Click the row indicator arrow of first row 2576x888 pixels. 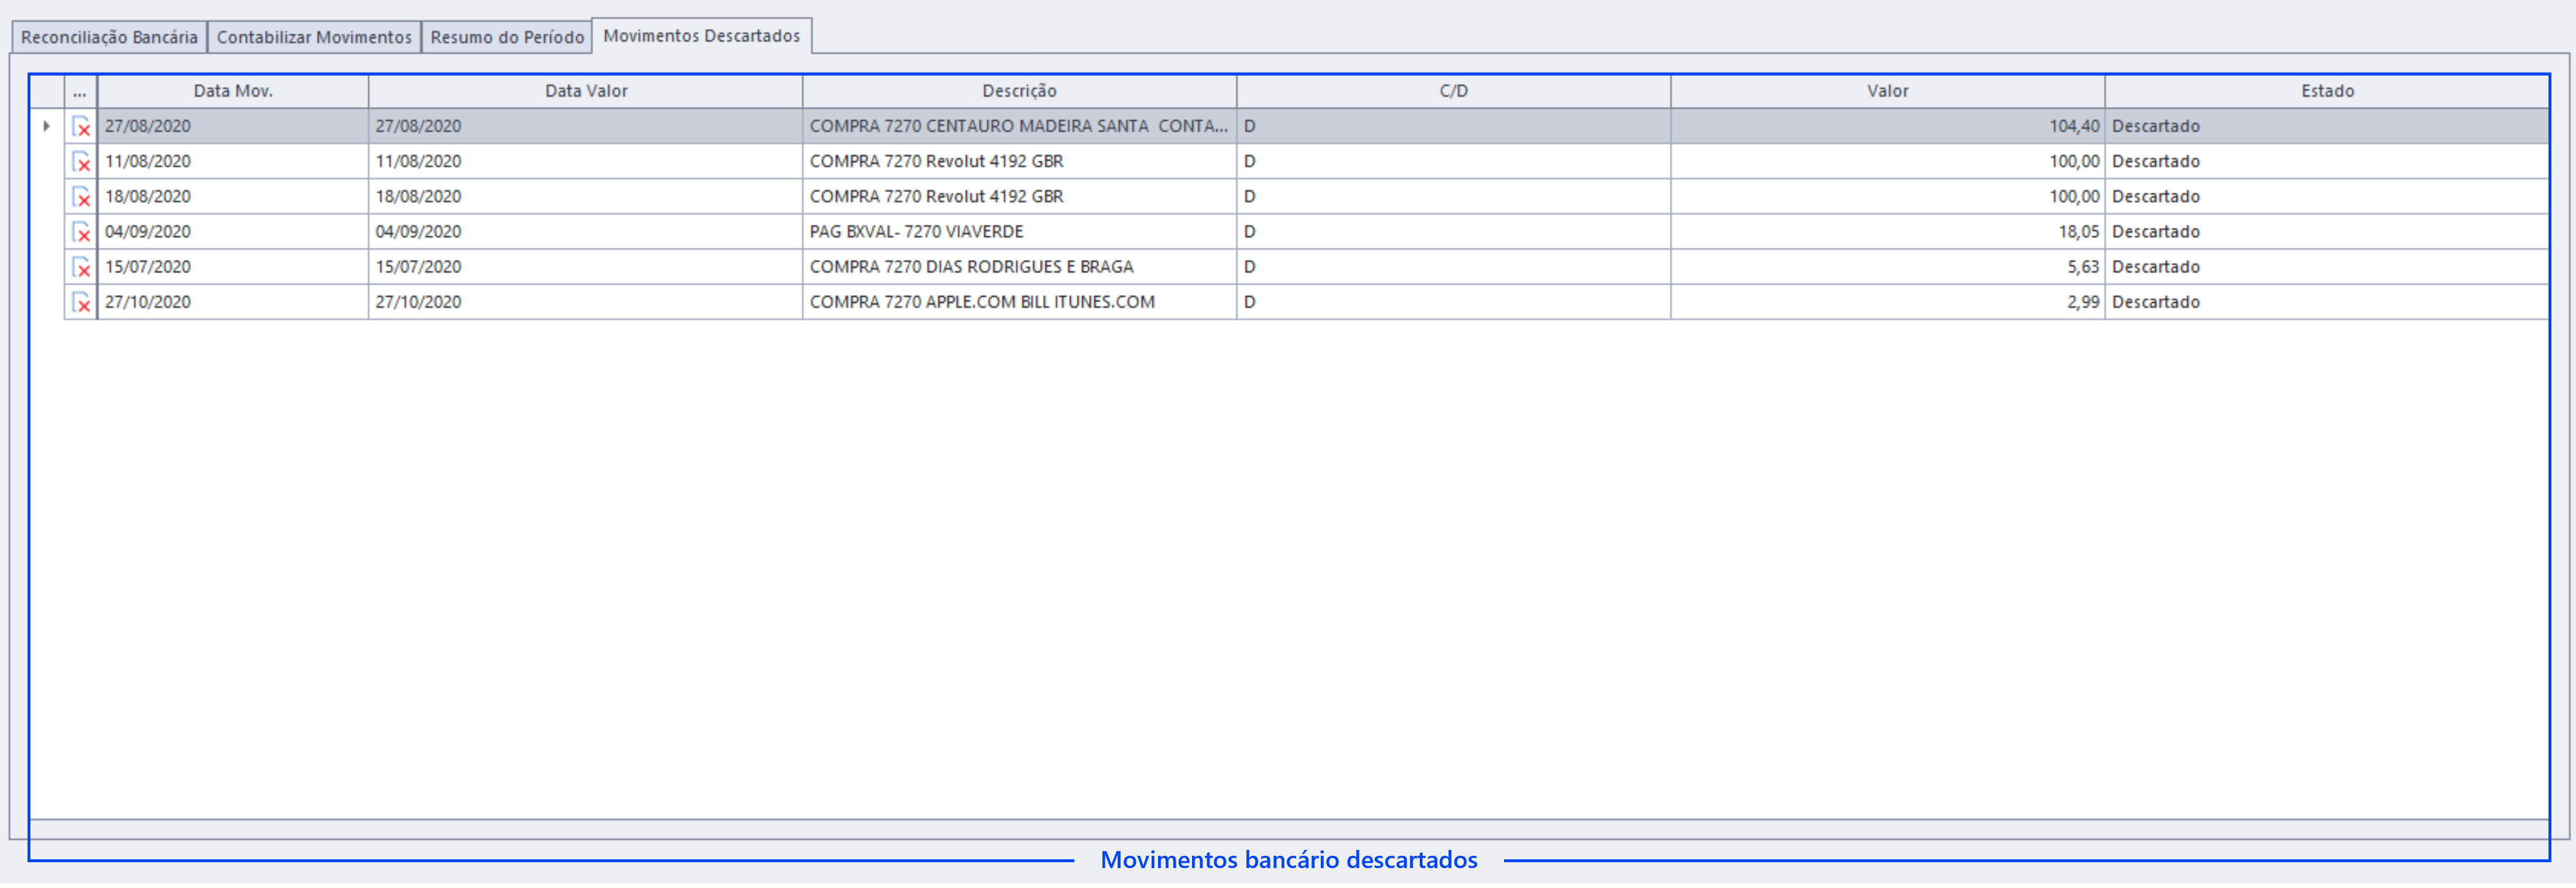[x=46, y=126]
